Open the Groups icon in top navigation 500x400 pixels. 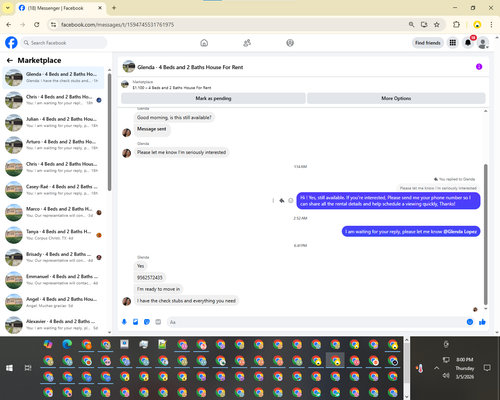click(x=290, y=43)
